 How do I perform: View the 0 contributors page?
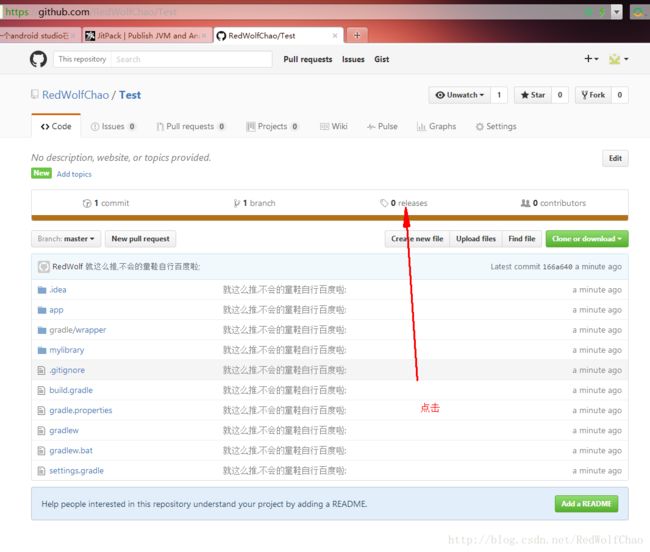click(x=553, y=203)
